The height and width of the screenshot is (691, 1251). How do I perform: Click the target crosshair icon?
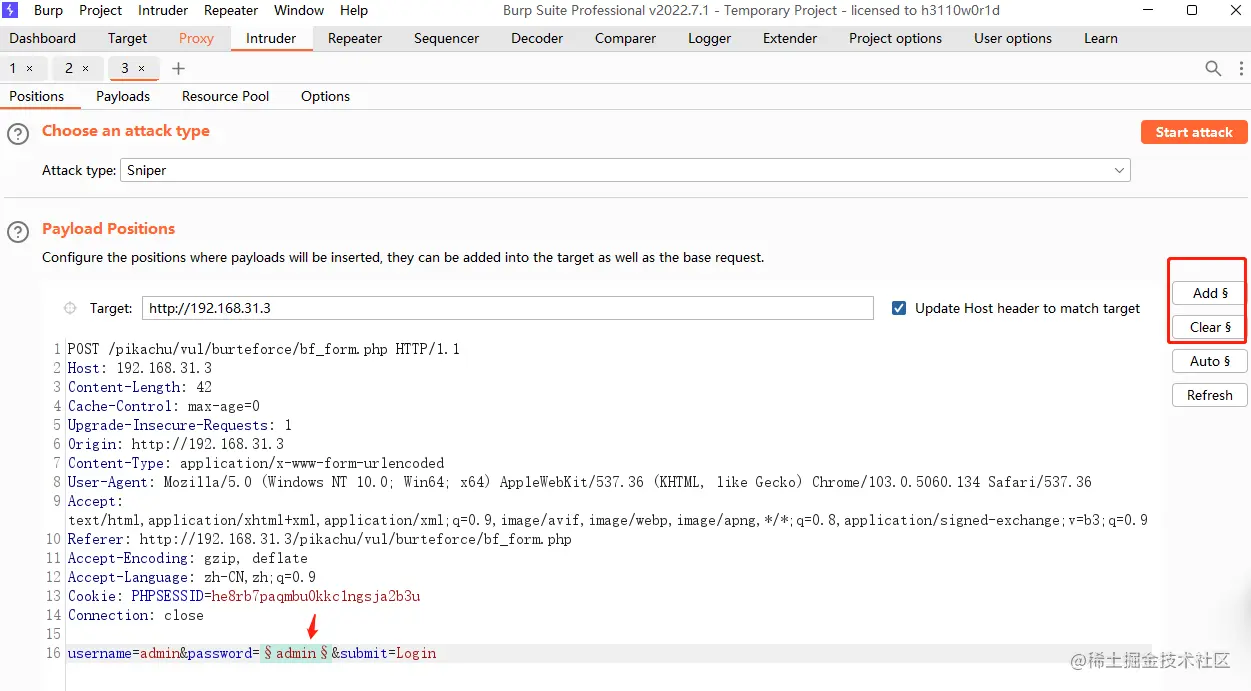click(70, 308)
